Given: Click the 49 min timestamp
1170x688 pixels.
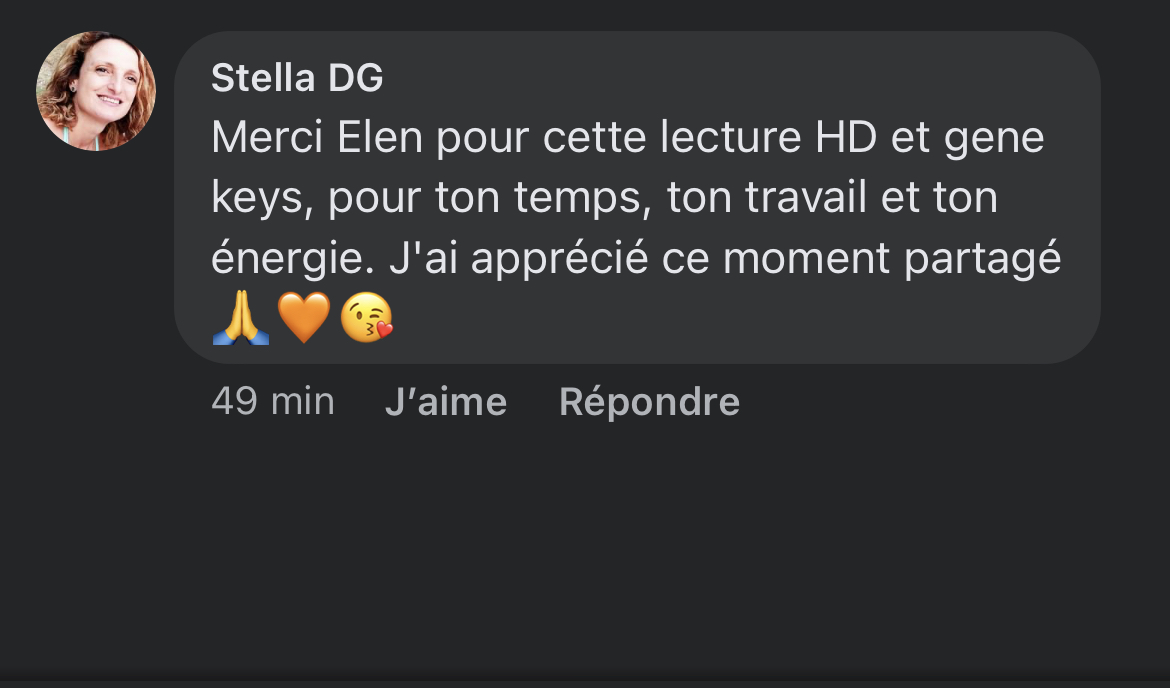Looking at the screenshot, I should click(272, 402).
